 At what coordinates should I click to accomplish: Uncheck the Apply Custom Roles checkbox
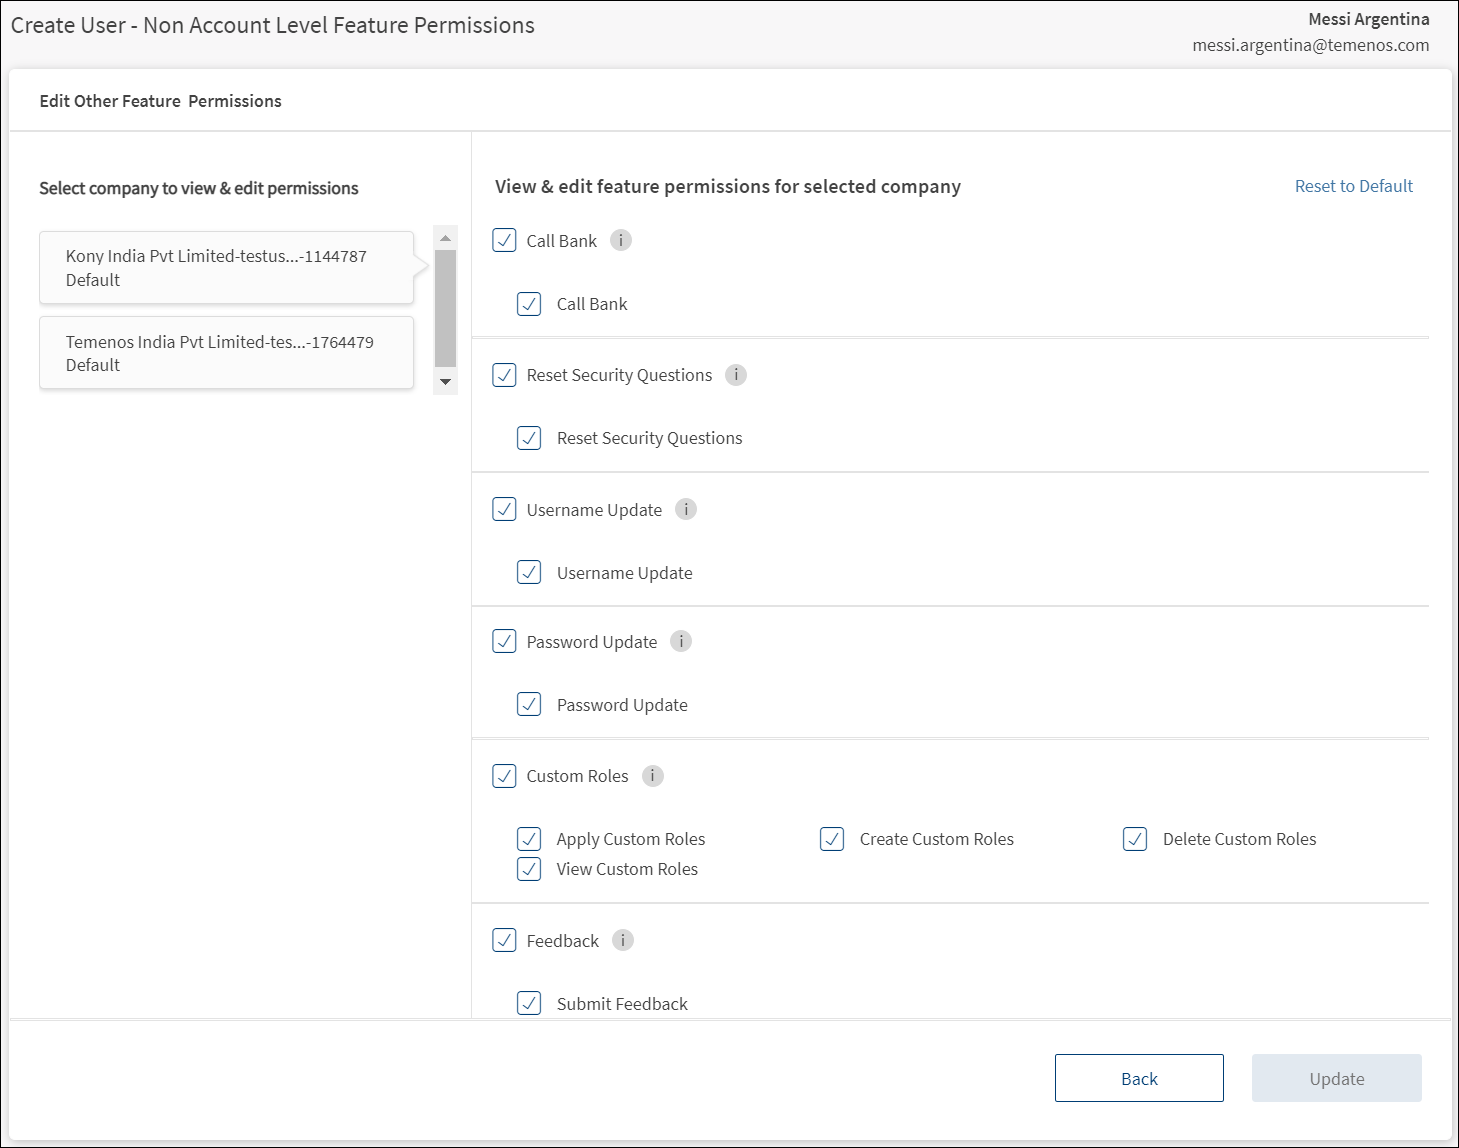tap(529, 839)
